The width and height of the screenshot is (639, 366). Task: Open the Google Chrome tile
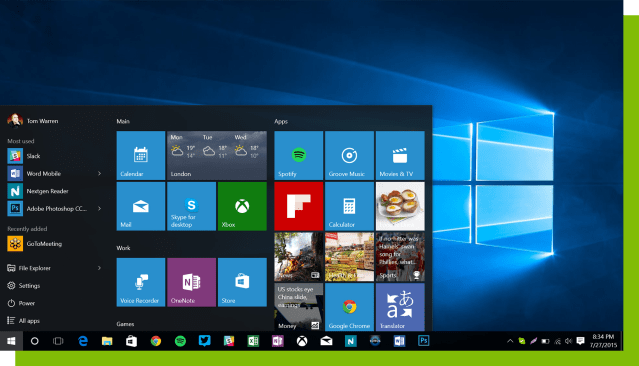pyautogui.click(x=349, y=307)
